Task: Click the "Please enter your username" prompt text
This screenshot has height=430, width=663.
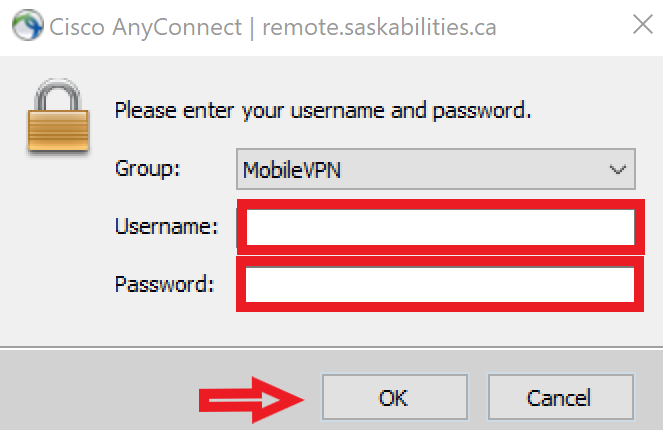Action: tap(249, 111)
